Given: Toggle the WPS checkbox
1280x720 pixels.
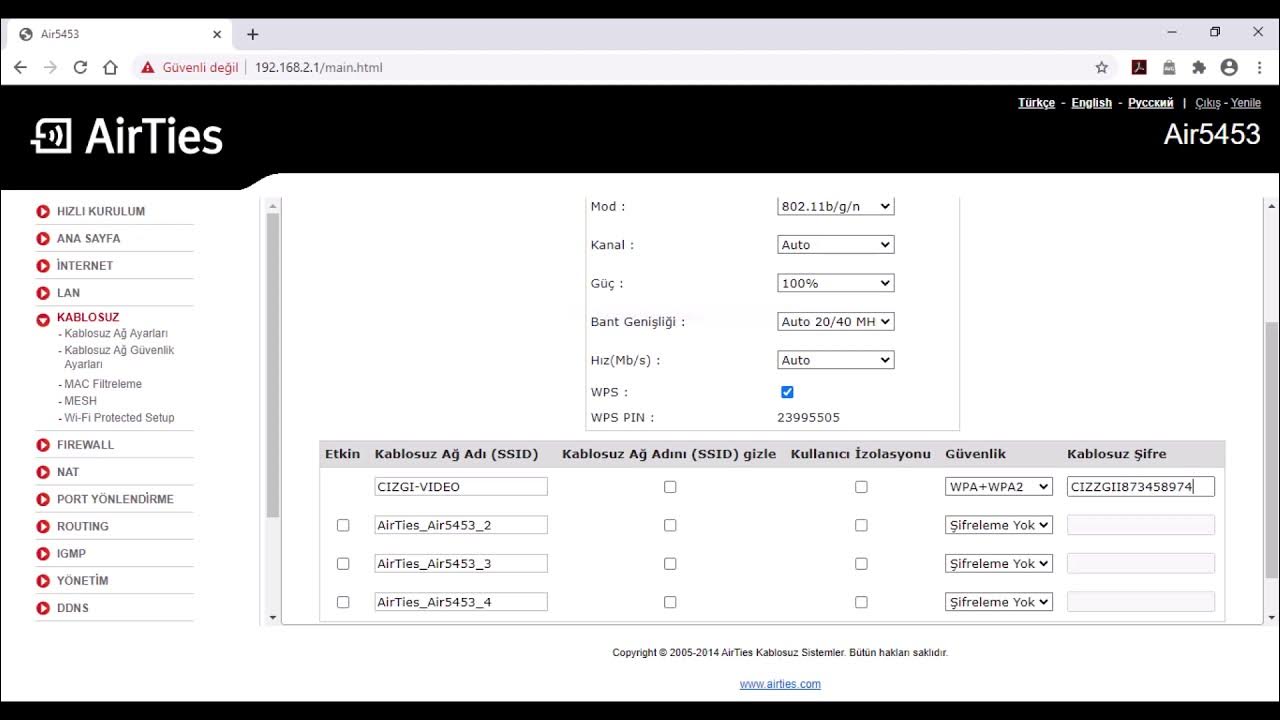Looking at the screenshot, I should [787, 392].
